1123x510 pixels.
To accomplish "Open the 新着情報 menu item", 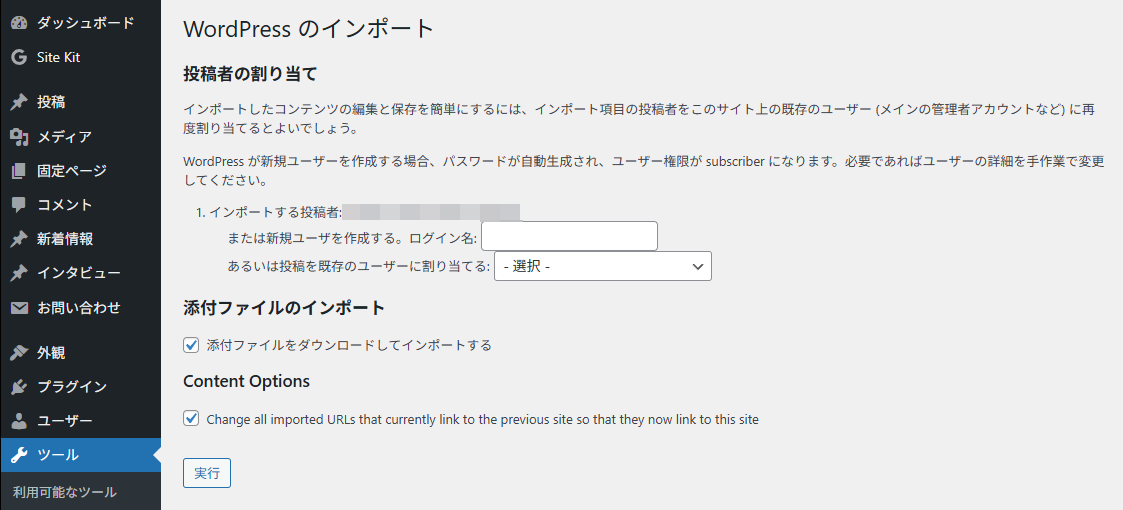I will [x=65, y=239].
